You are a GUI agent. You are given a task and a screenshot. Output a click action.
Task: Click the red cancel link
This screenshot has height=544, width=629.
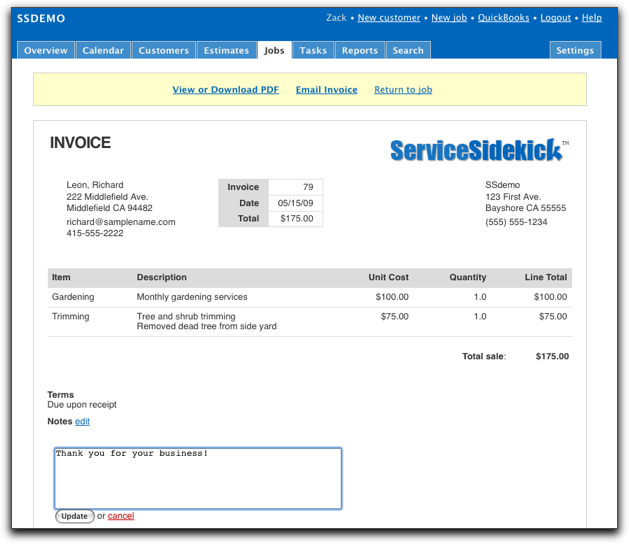click(121, 516)
